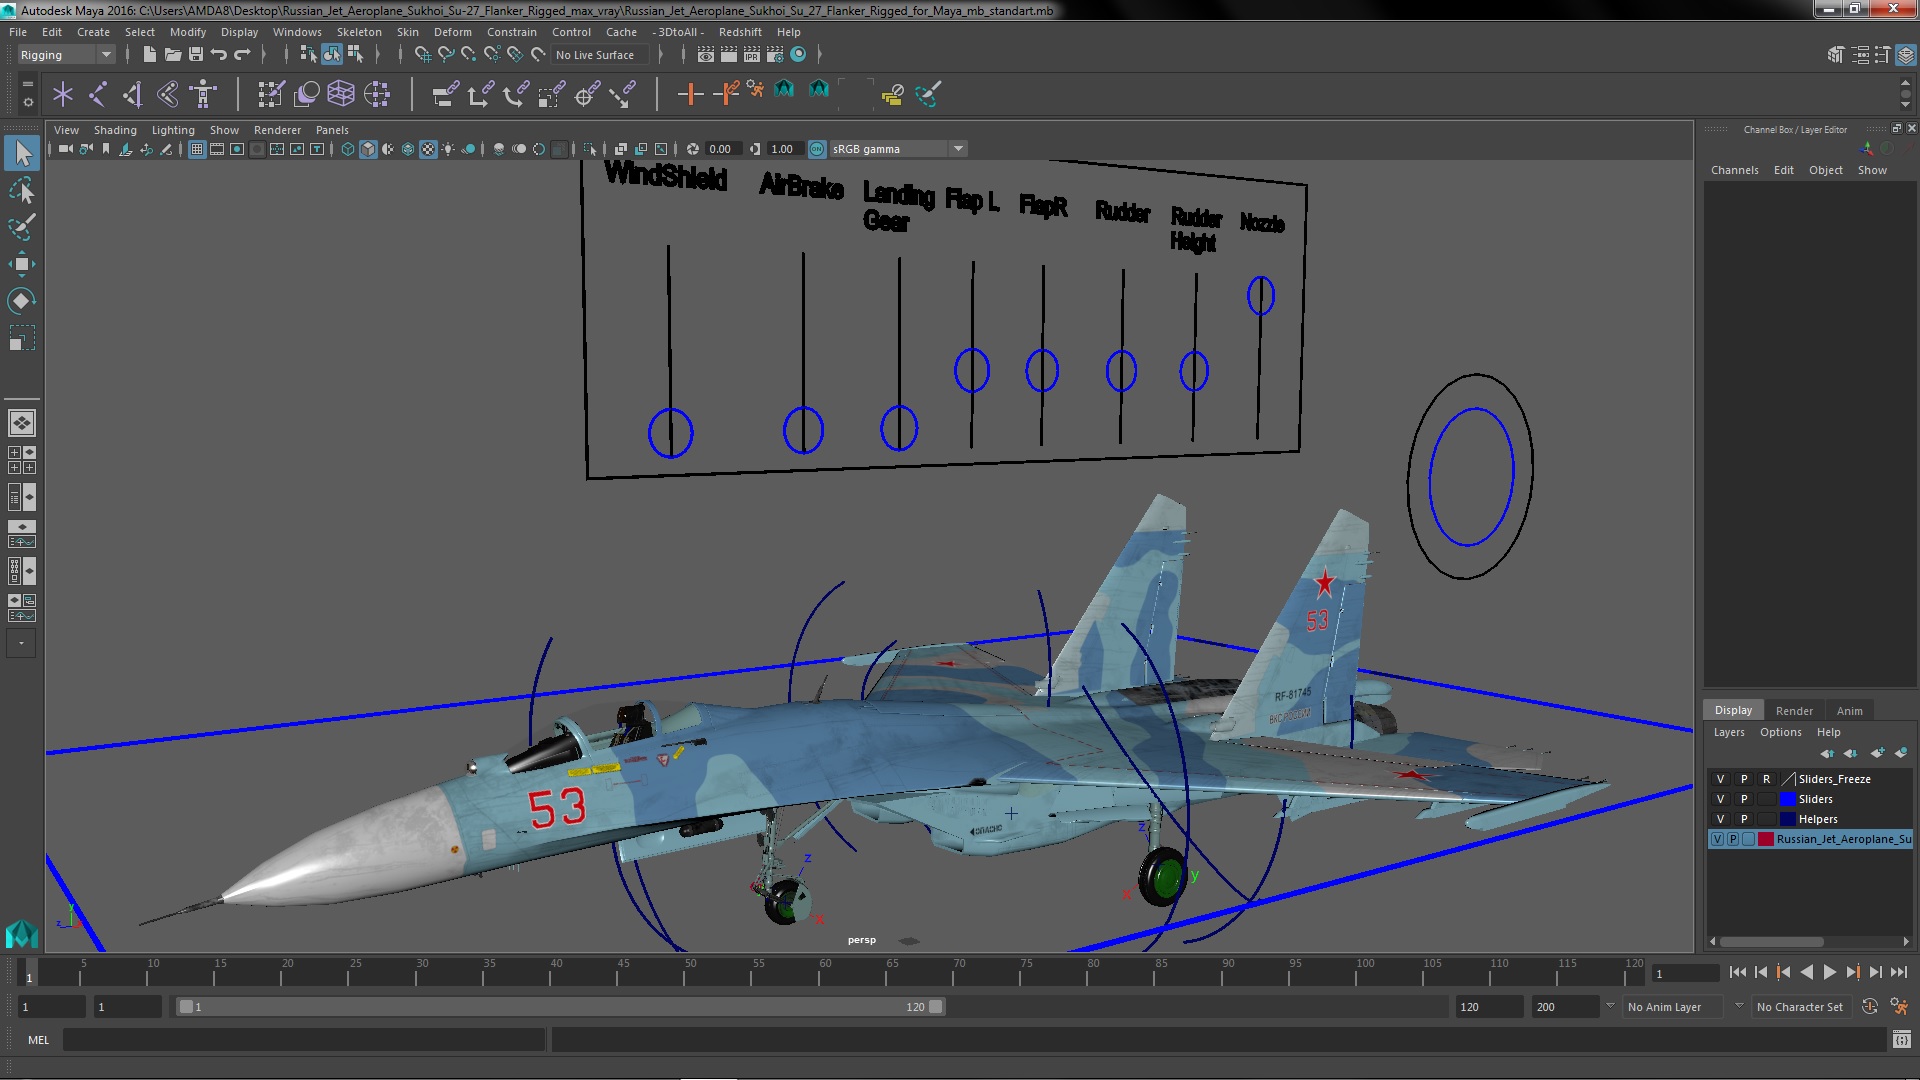This screenshot has width=1920, height=1080.
Task: Click the Create Lattice shelf icon
Action: 341,94
